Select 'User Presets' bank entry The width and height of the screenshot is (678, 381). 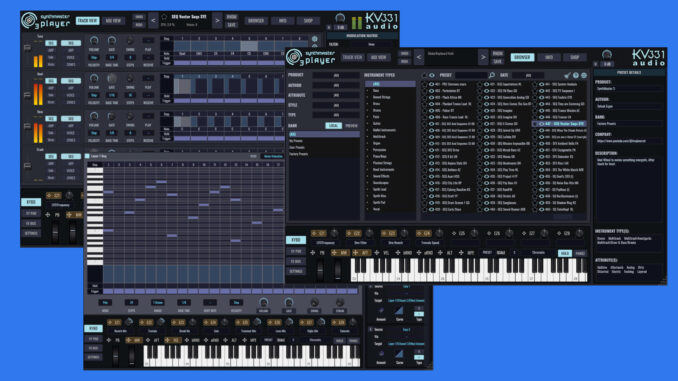(x=297, y=147)
